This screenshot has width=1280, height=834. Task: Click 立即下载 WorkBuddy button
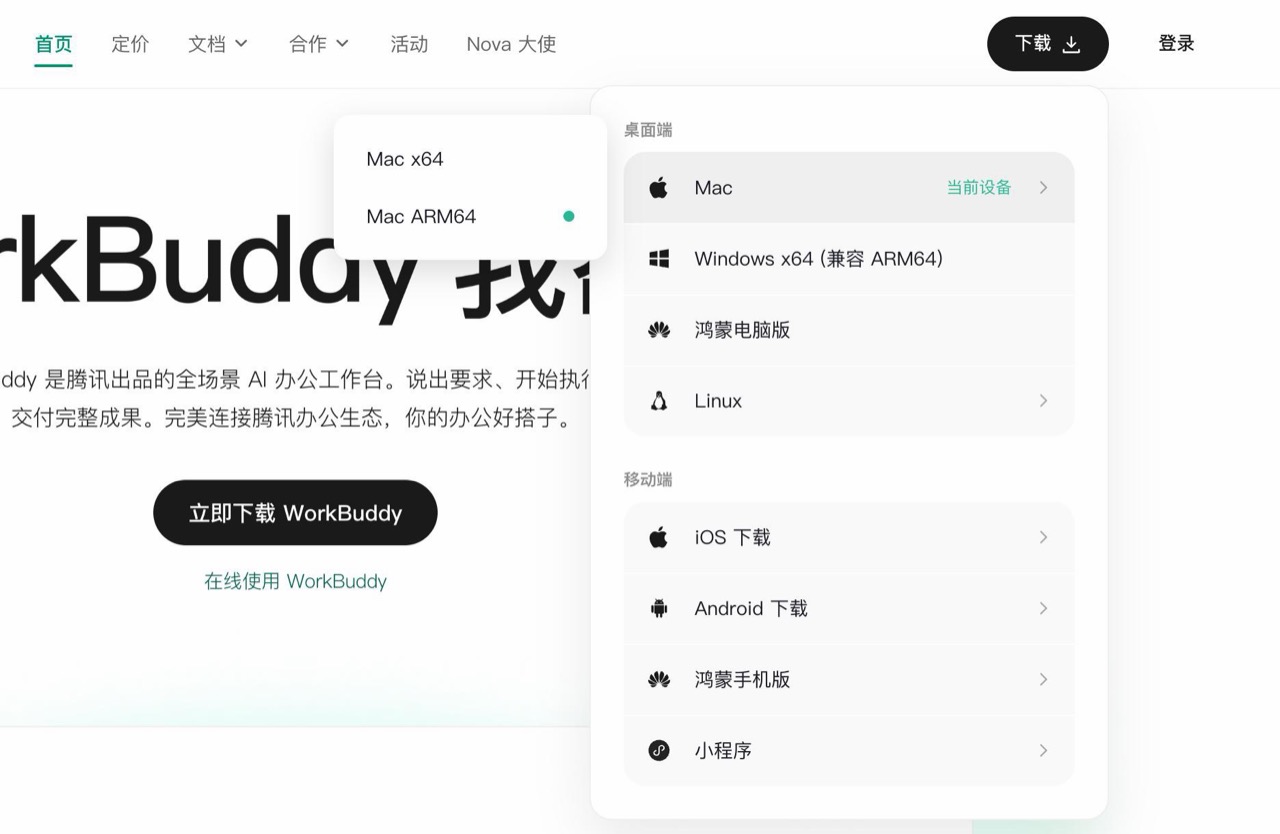[x=295, y=513]
